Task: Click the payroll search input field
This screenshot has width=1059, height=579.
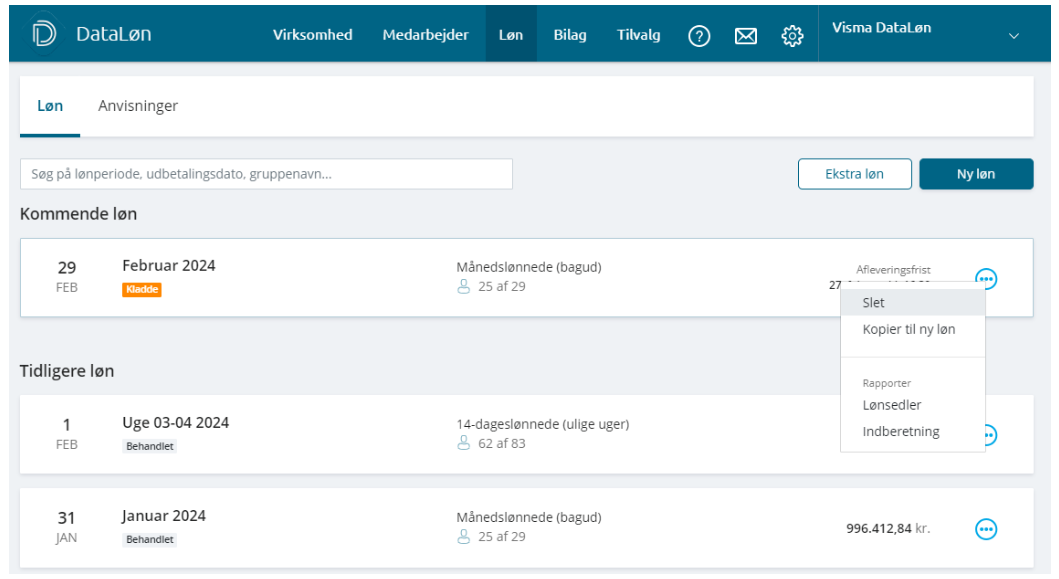Action: pos(266,174)
